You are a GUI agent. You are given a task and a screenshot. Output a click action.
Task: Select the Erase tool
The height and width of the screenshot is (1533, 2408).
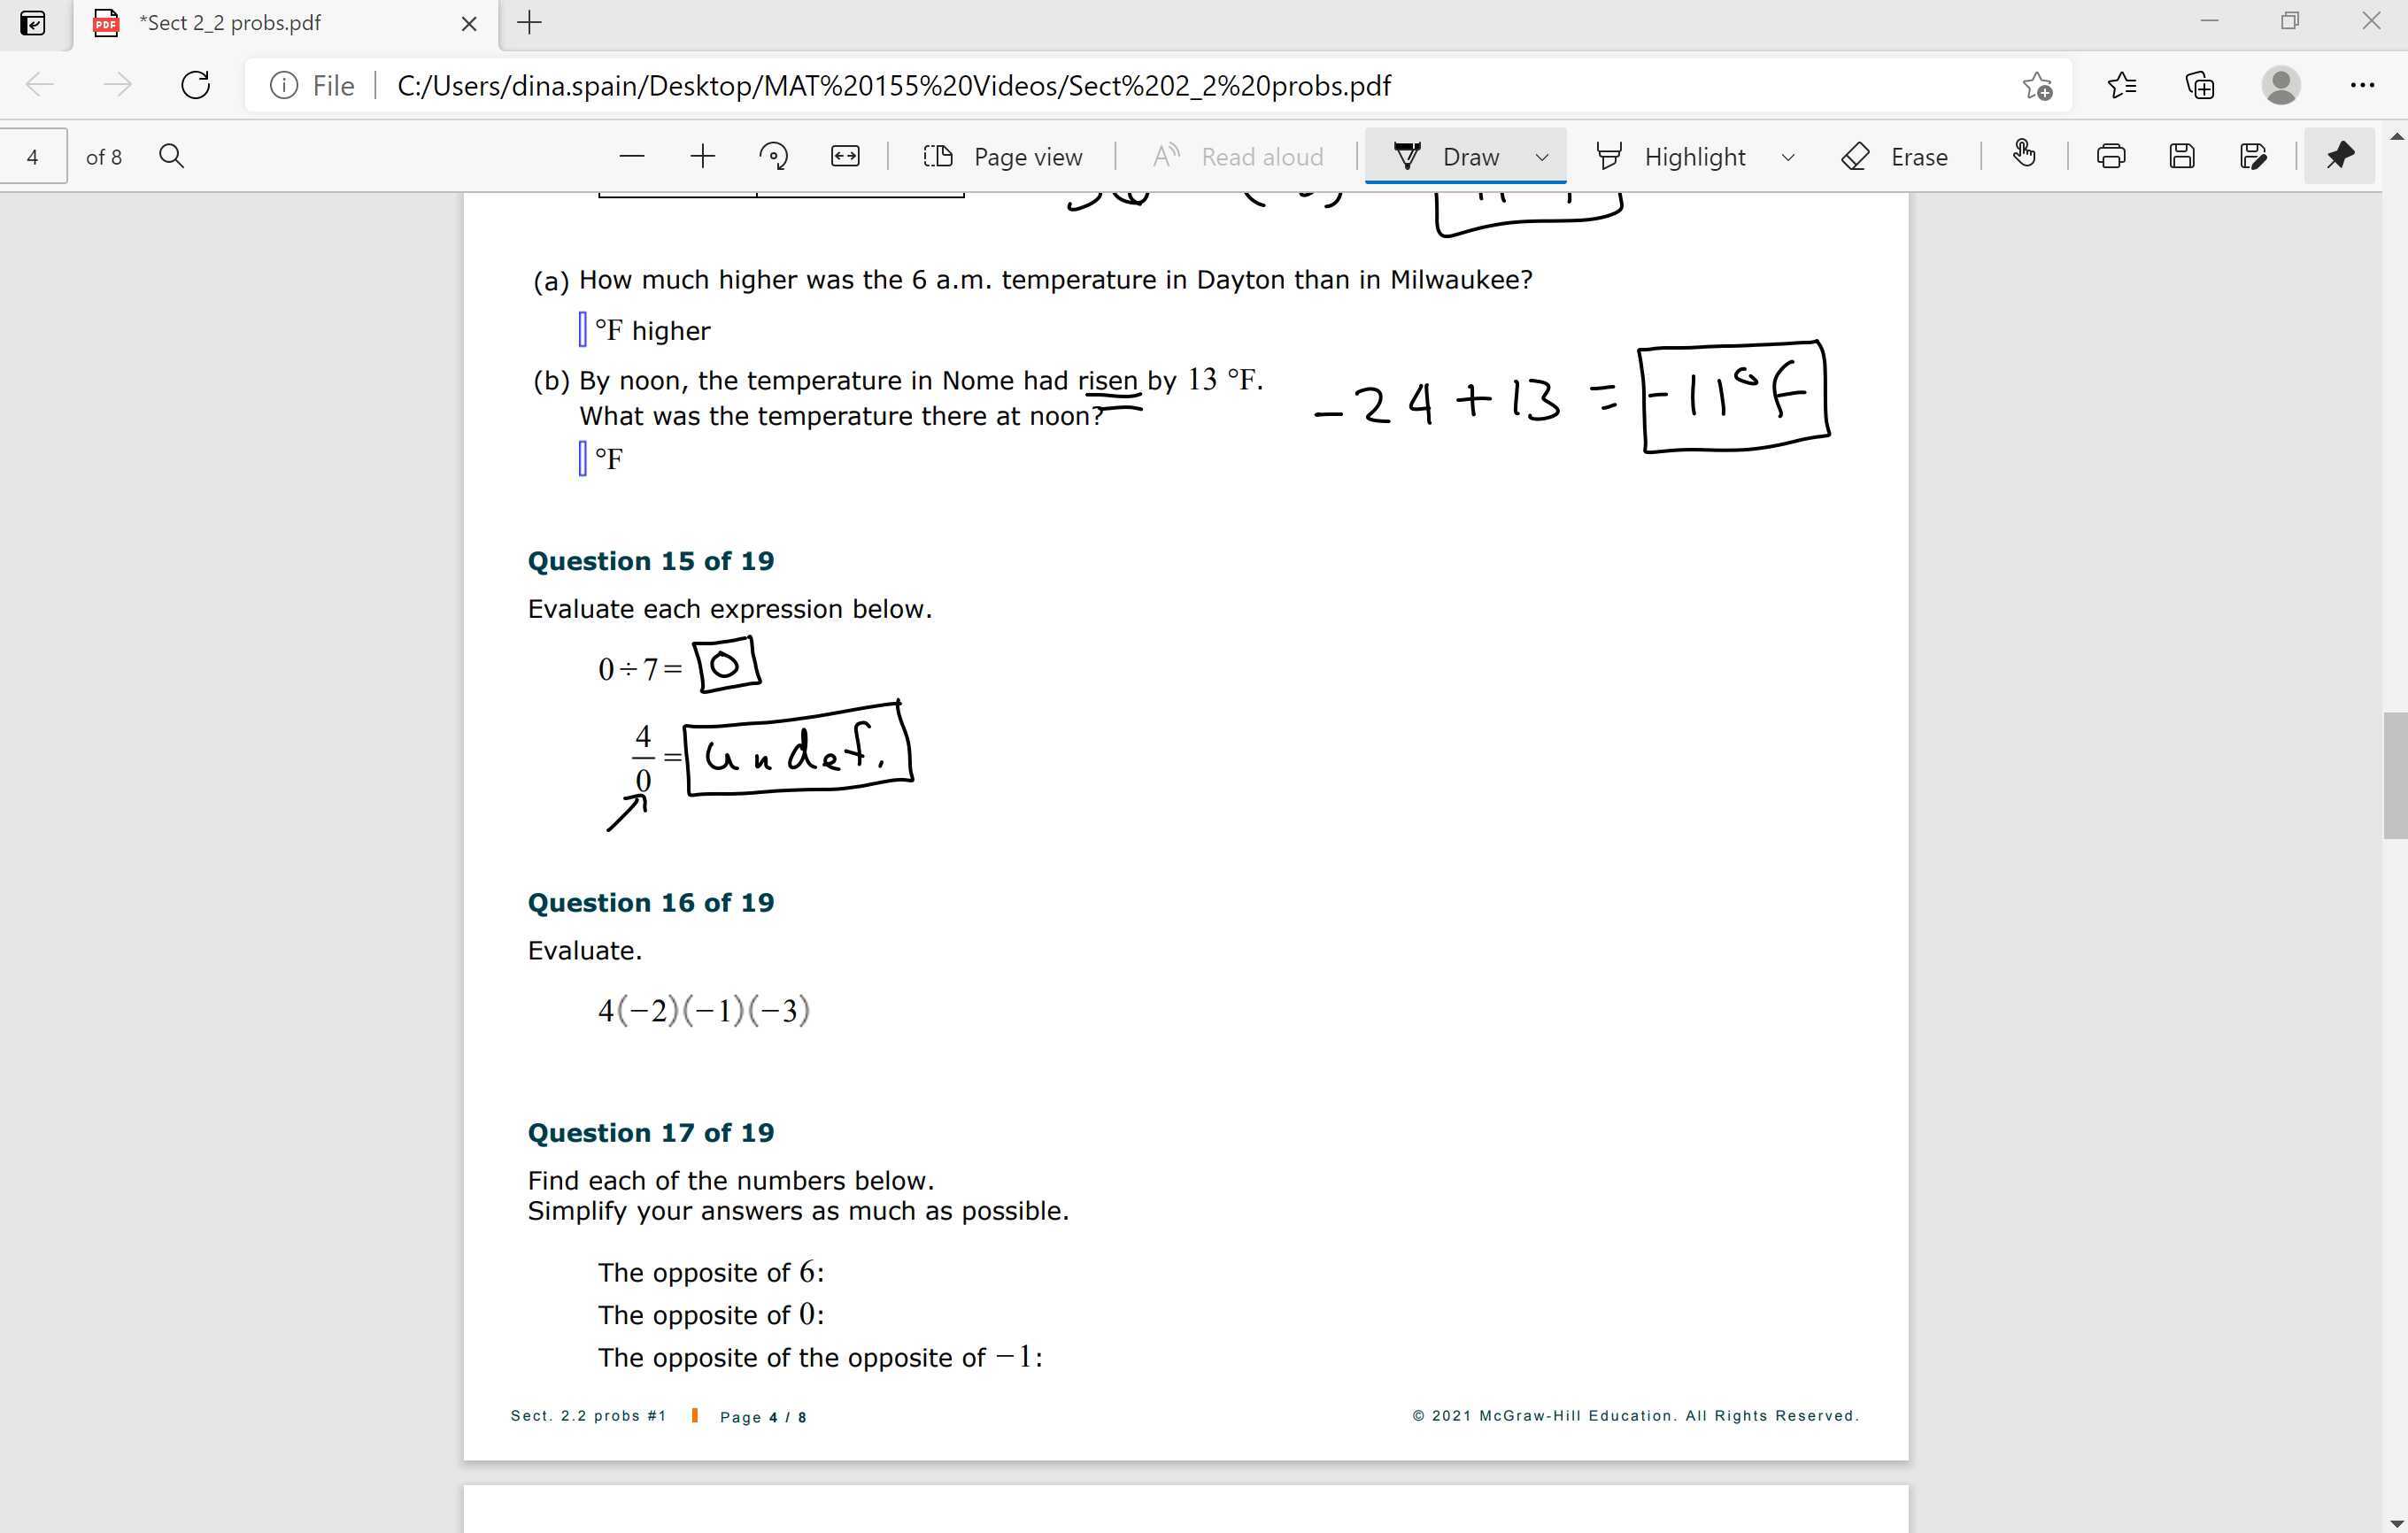(1895, 156)
